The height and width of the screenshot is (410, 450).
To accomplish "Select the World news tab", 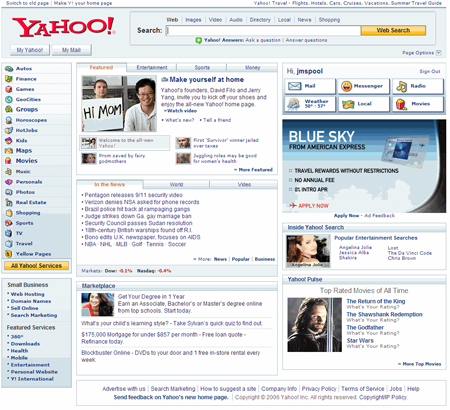I will 176,184.
